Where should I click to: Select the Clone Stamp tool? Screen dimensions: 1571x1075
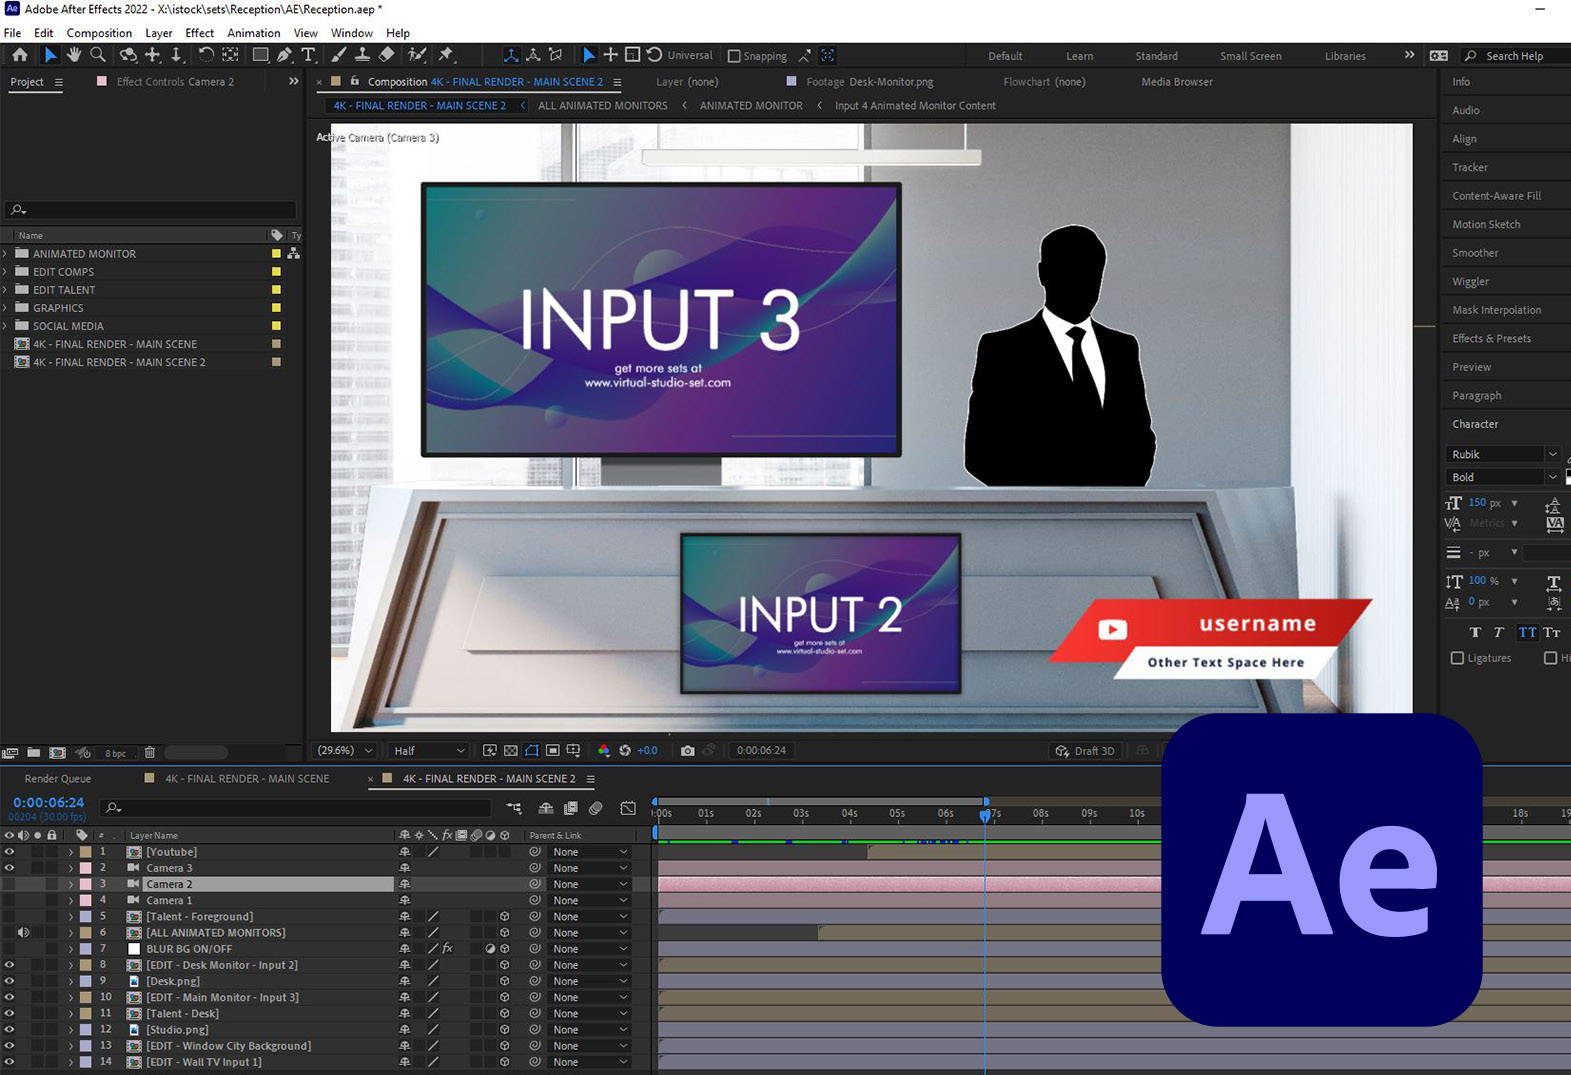point(363,55)
